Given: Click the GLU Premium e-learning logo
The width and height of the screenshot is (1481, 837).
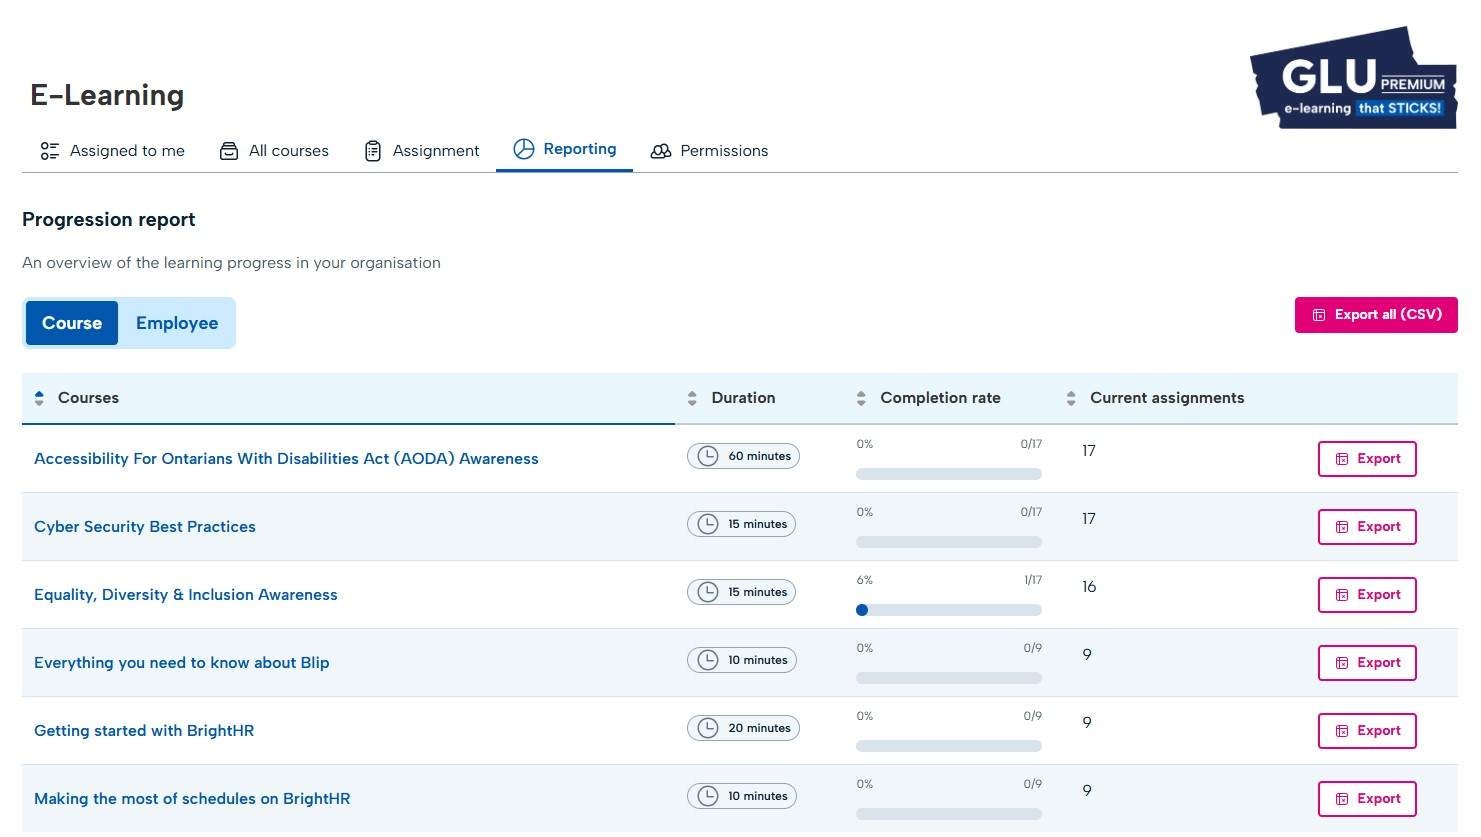Looking at the screenshot, I should [x=1354, y=78].
